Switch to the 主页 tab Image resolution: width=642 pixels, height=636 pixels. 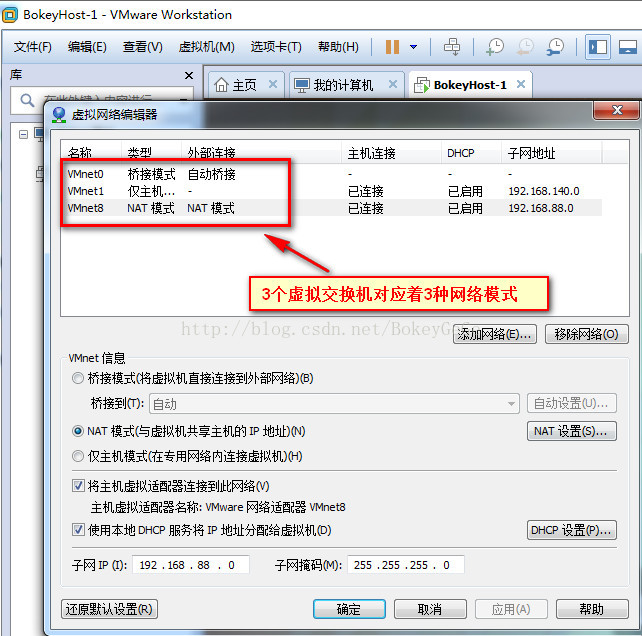pyautogui.click(x=244, y=85)
